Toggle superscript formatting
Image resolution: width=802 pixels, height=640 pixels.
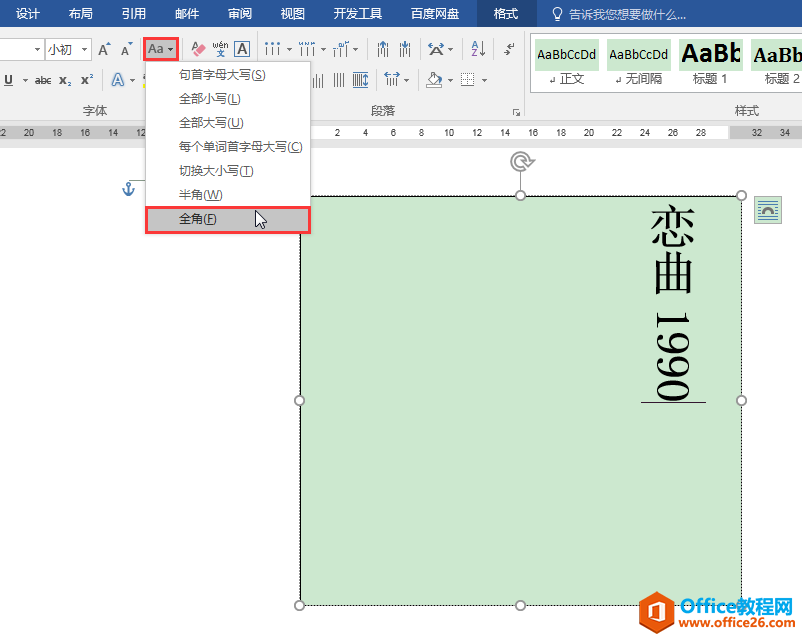click(87, 80)
